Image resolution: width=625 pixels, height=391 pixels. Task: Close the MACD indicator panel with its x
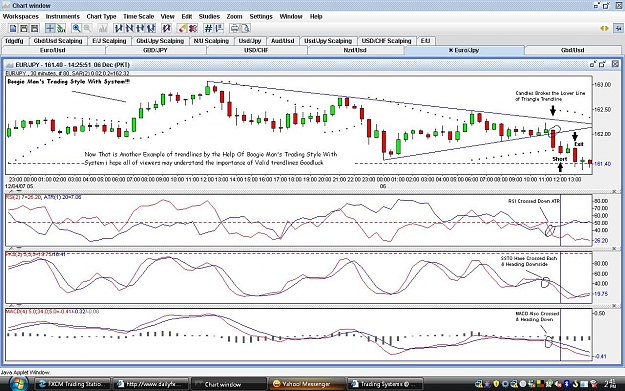615,306
